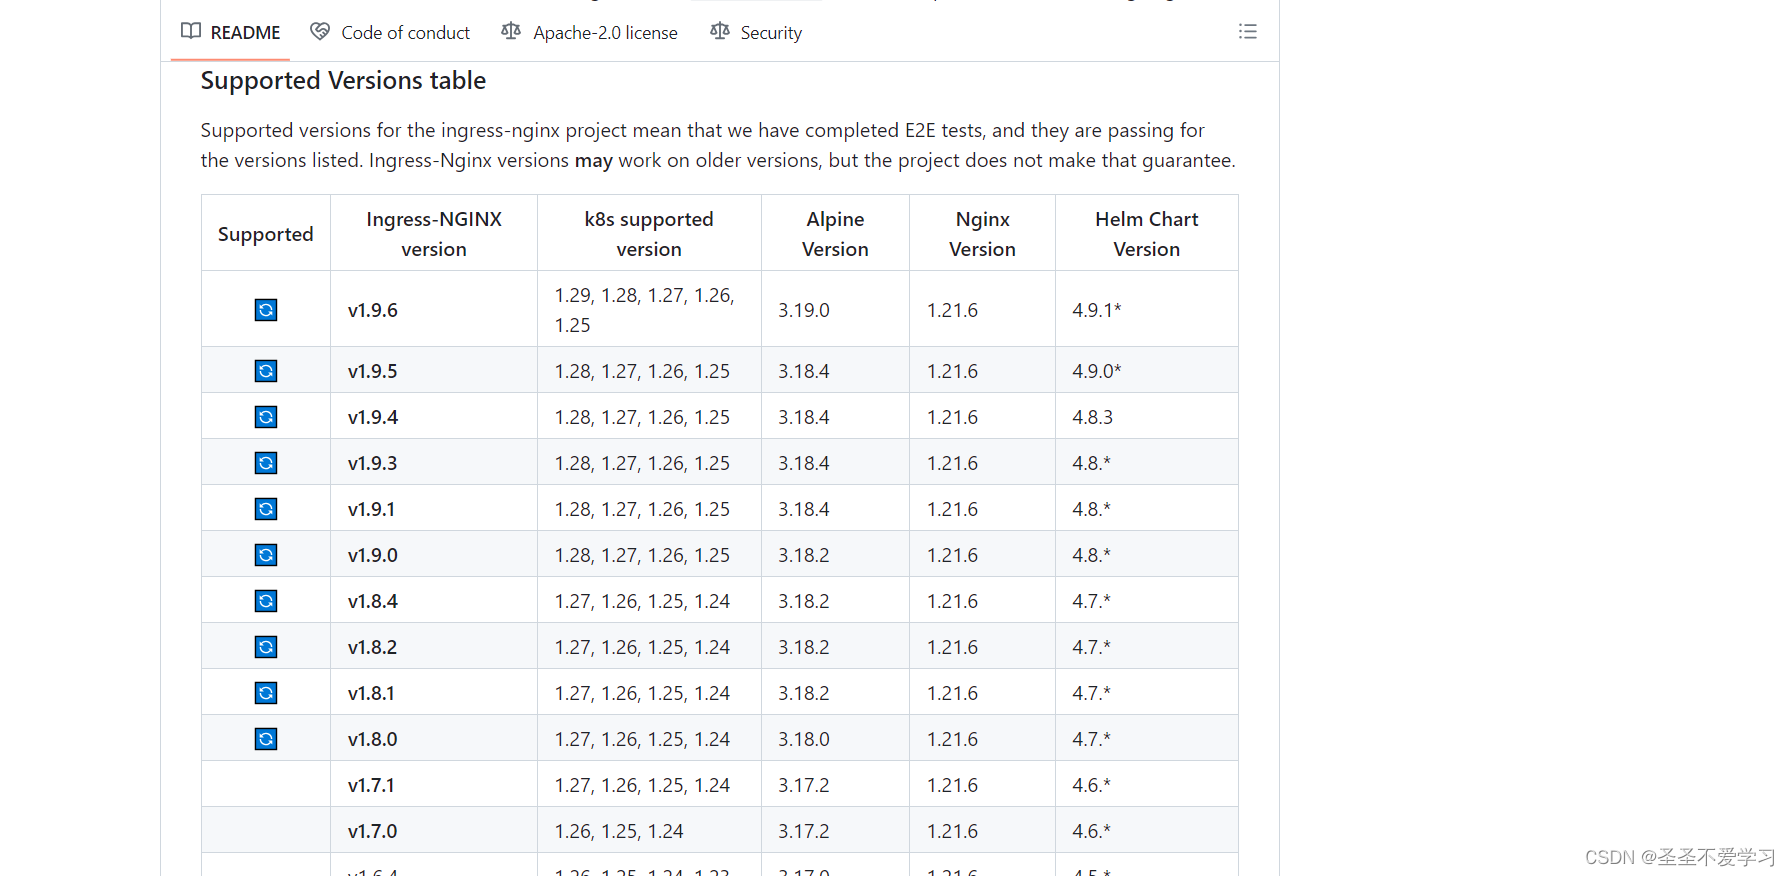Select the v1.9.4 version cell

click(x=434, y=417)
